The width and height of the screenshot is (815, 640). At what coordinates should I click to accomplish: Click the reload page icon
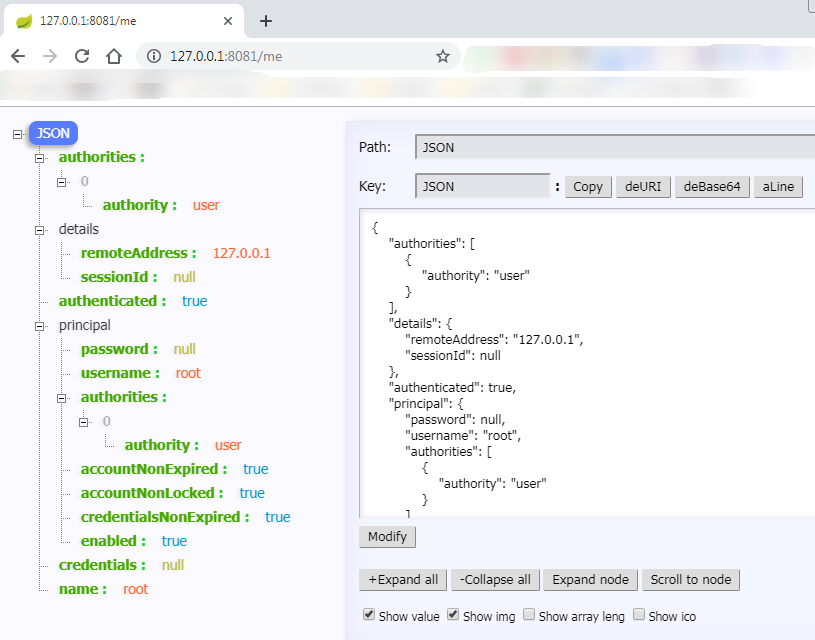83,57
